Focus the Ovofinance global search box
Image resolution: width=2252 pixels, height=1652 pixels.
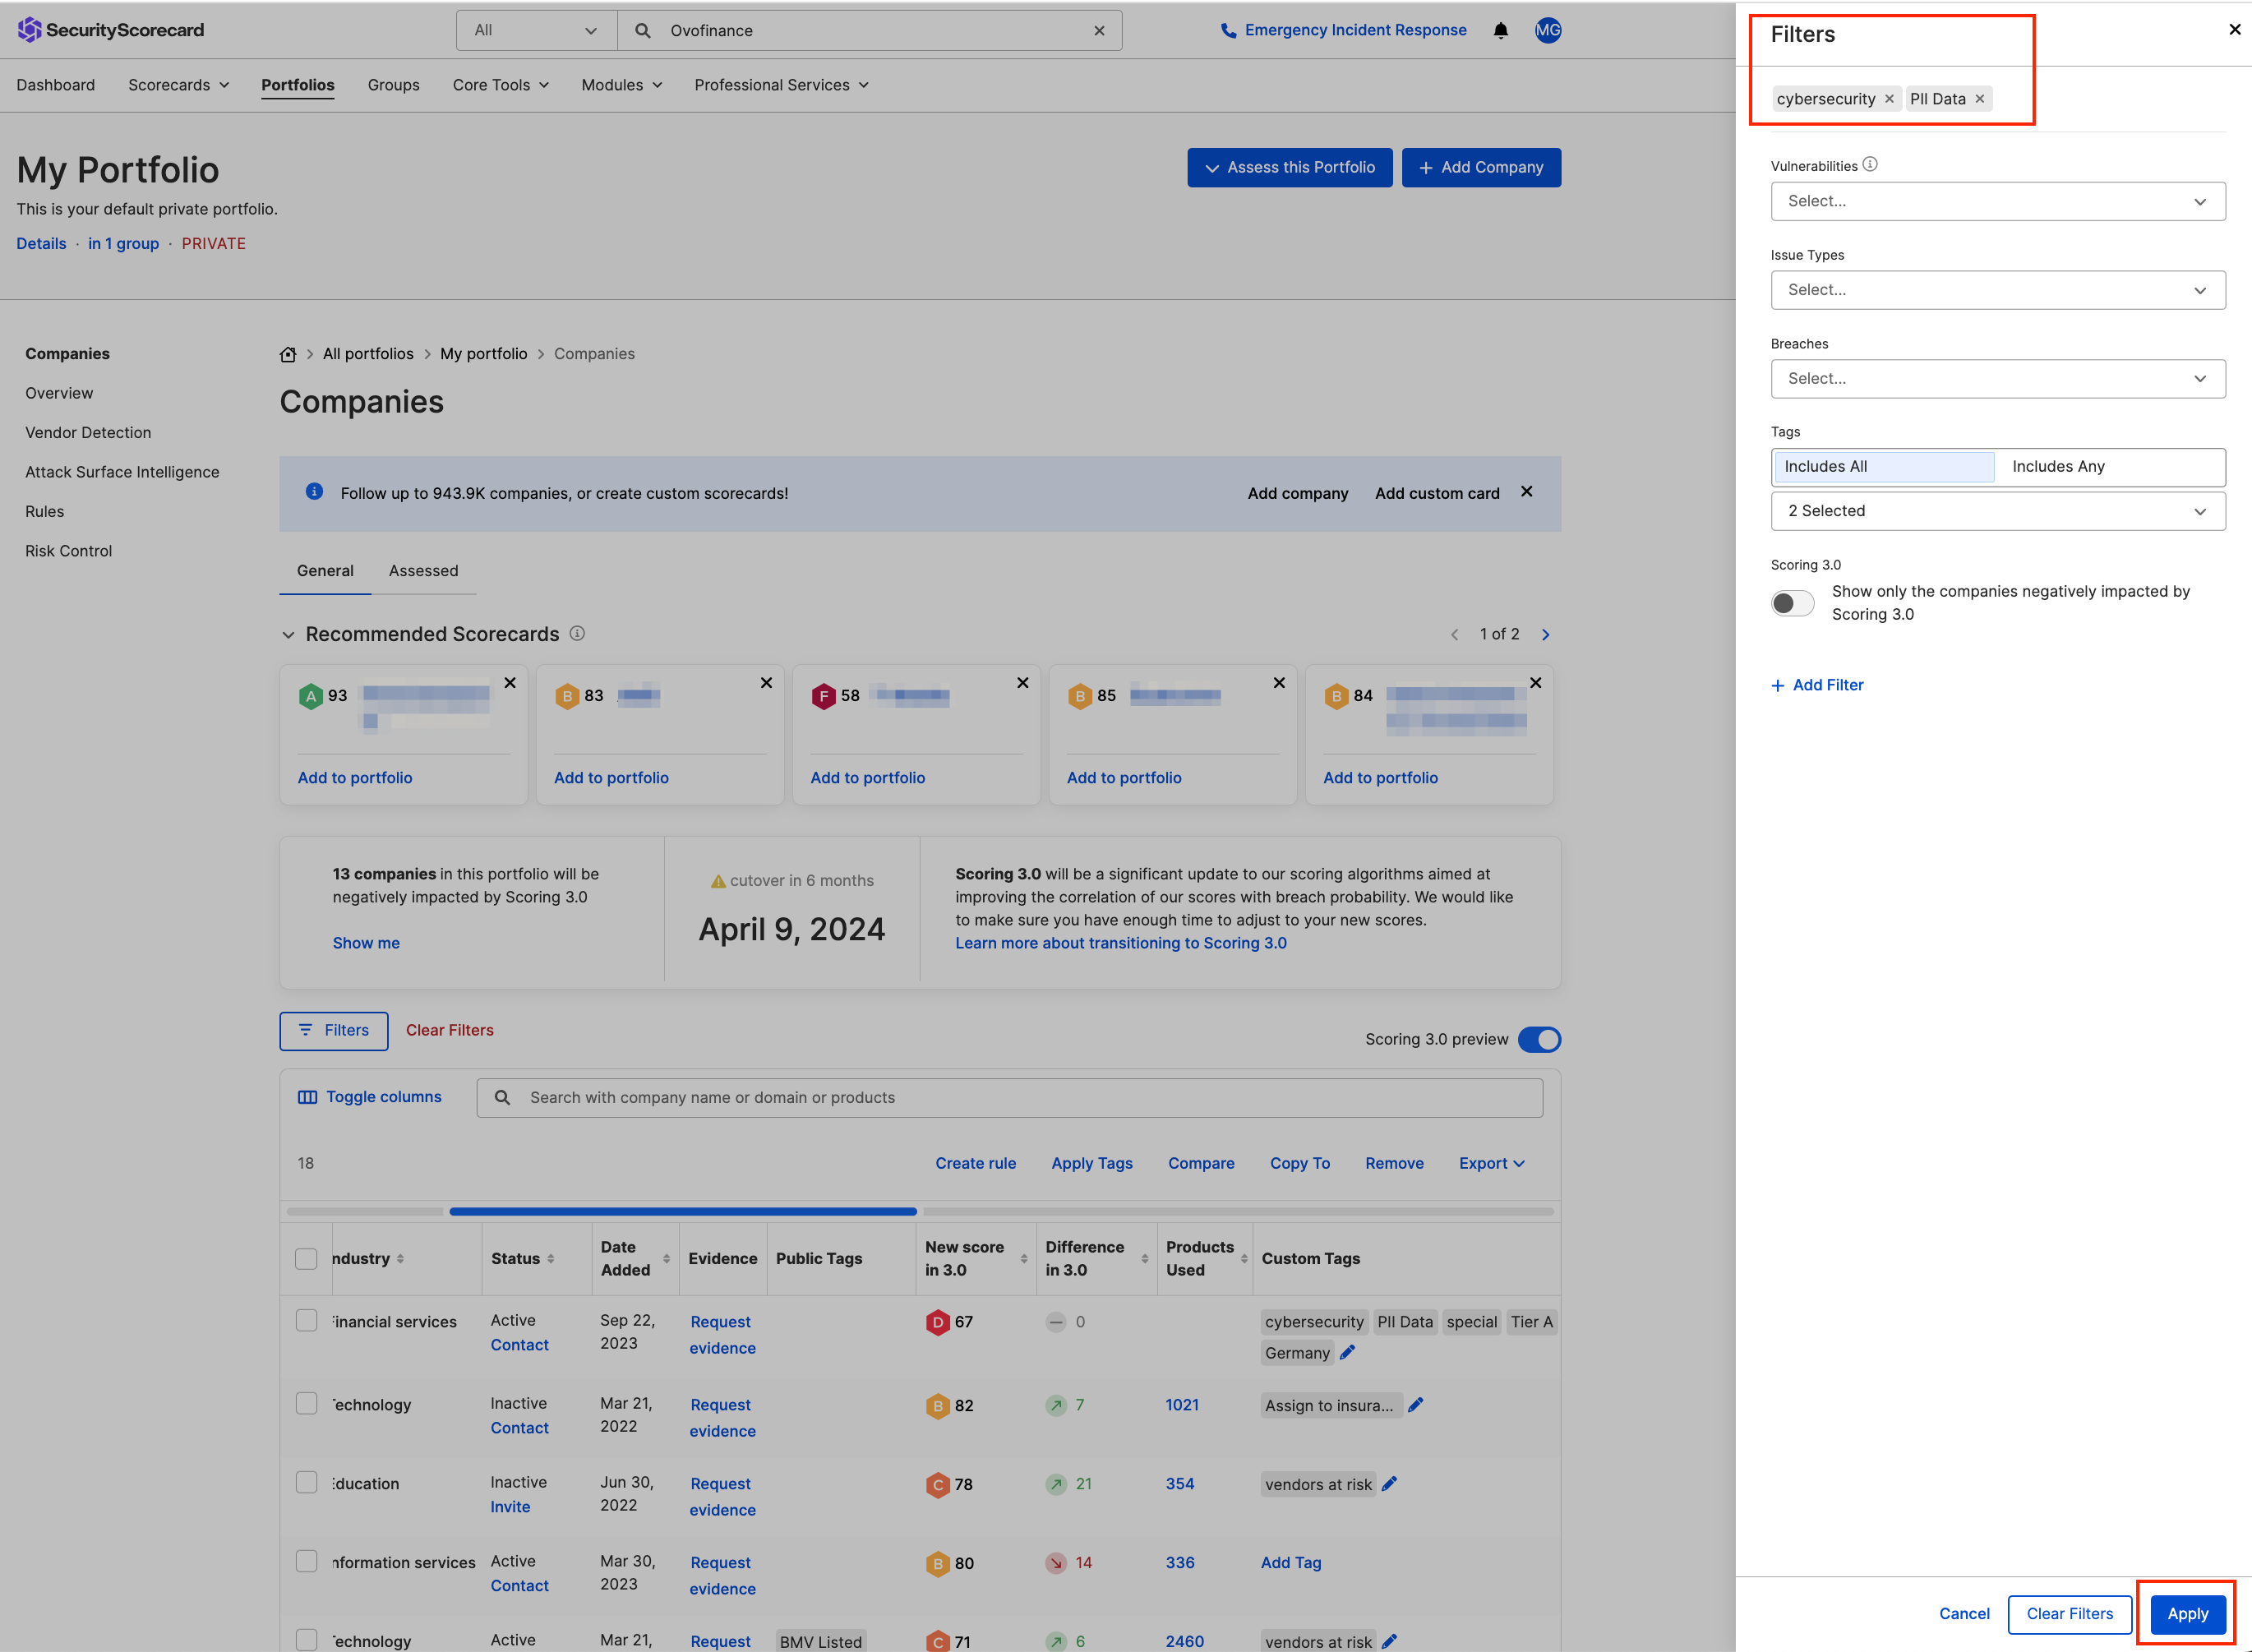pos(869,31)
